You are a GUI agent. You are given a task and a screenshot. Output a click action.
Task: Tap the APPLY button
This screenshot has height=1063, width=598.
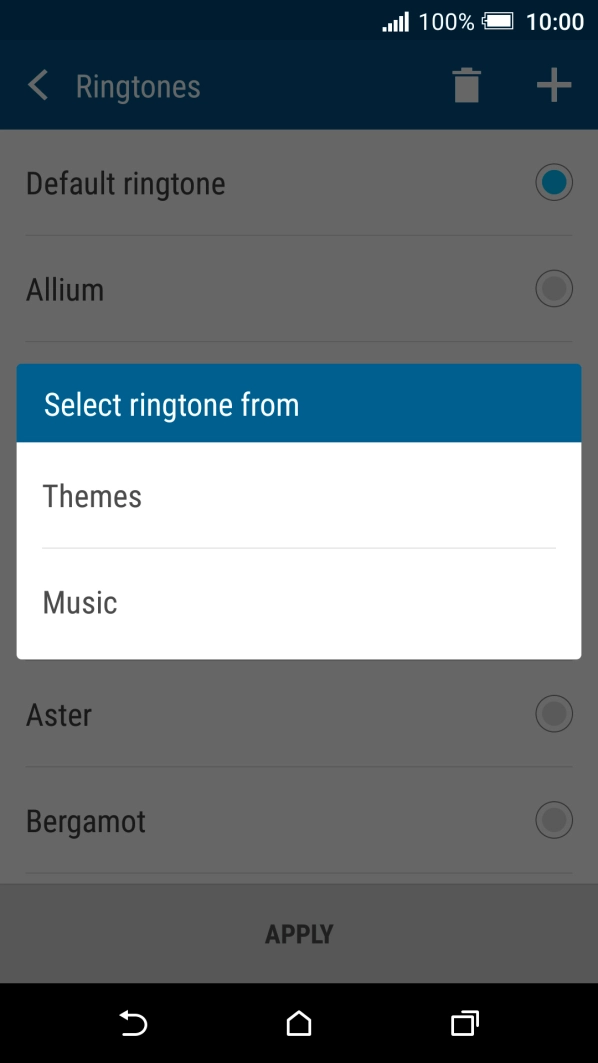[x=299, y=934]
